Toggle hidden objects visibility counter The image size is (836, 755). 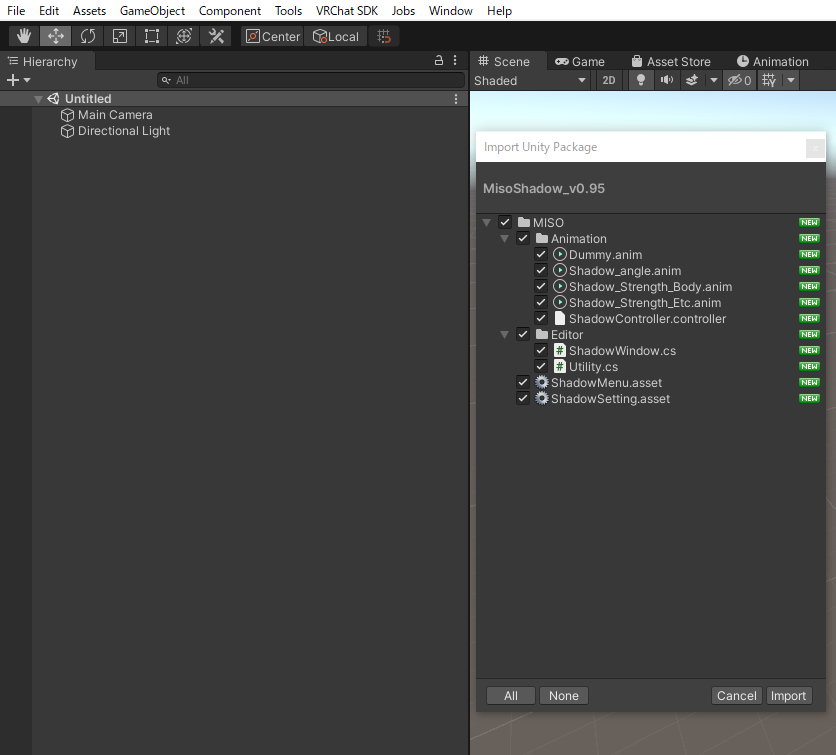point(739,81)
